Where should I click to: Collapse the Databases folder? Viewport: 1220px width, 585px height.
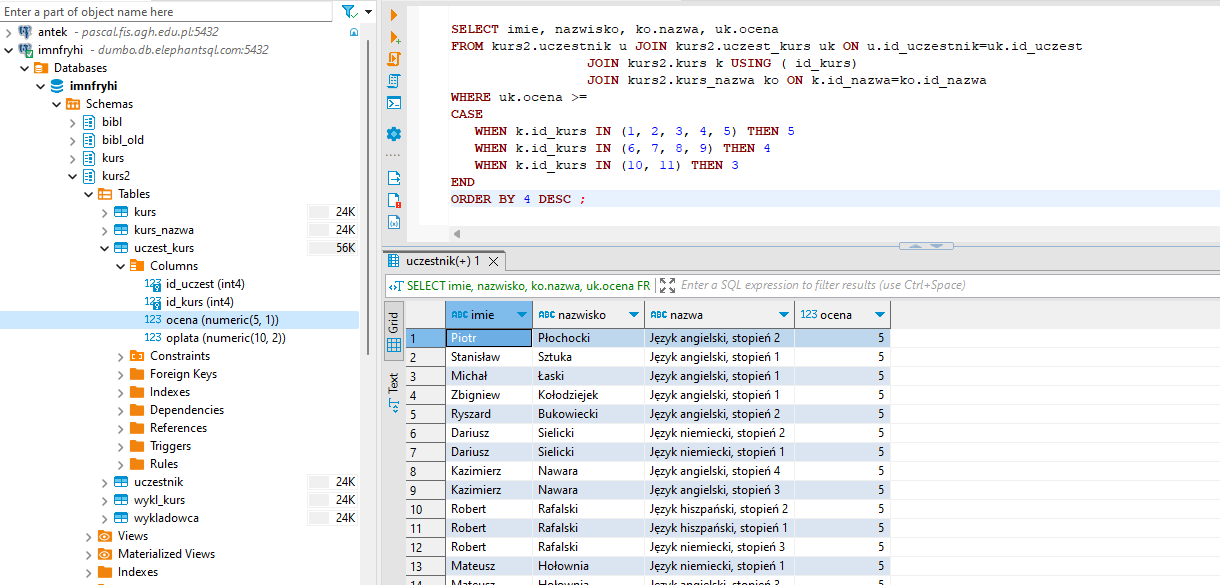pyautogui.click(x=25, y=68)
